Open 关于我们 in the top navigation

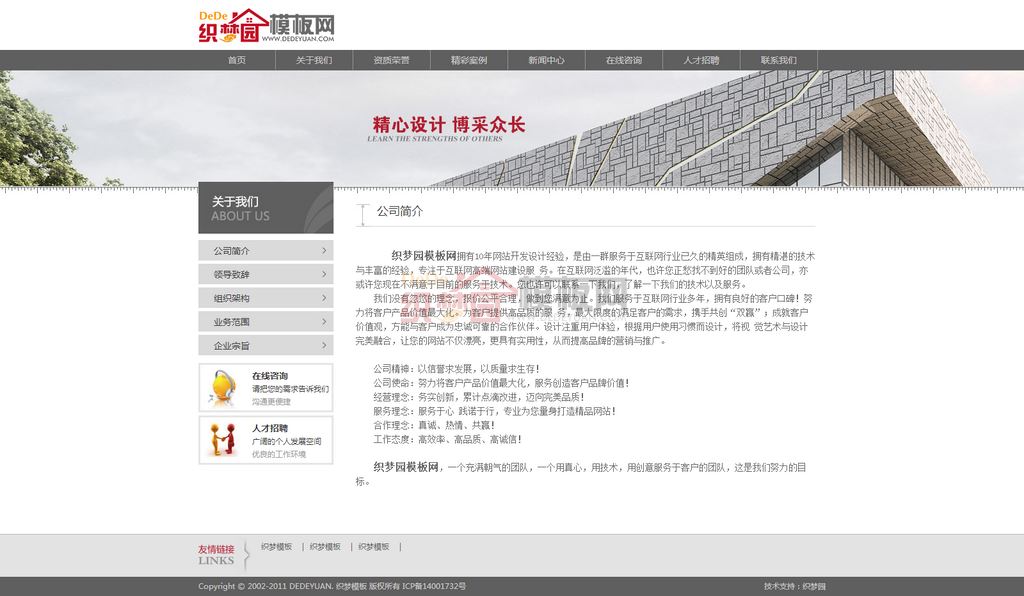coord(314,60)
